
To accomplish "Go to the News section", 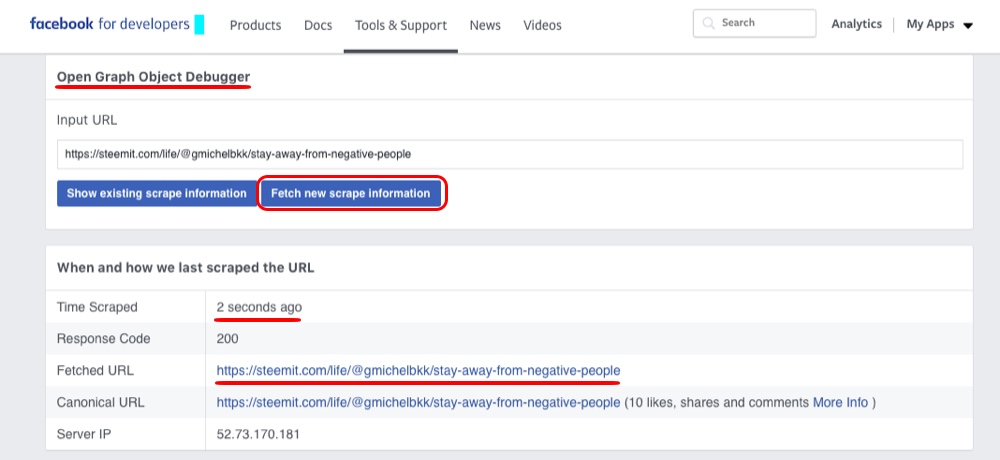I will click(x=485, y=26).
